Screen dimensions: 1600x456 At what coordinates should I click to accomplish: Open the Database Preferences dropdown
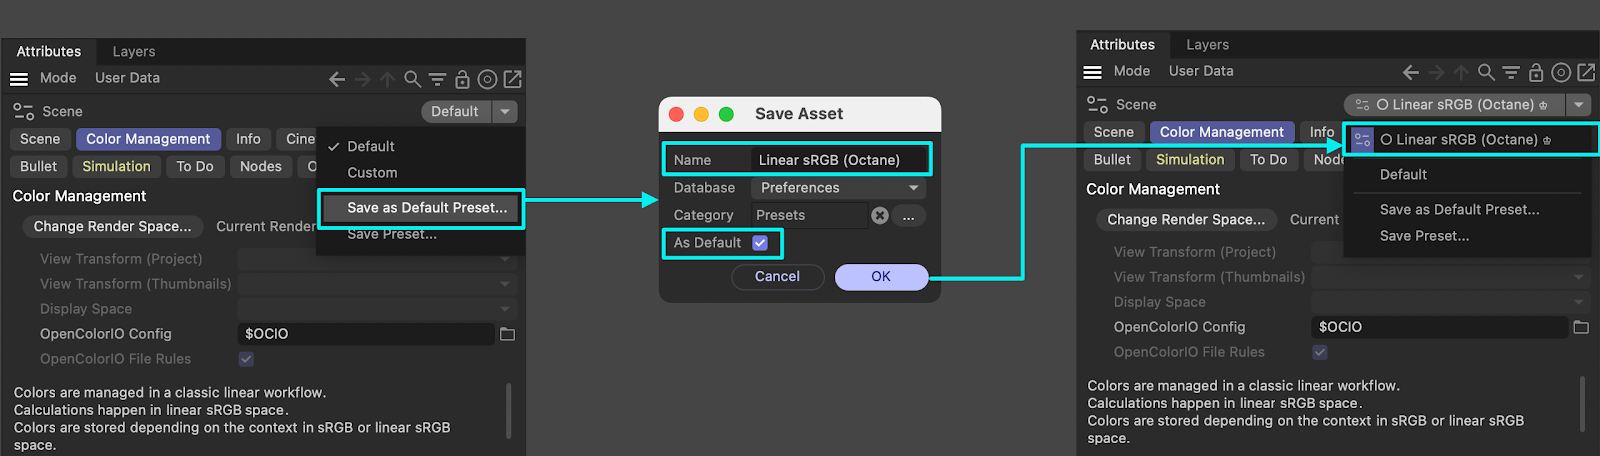coord(838,188)
